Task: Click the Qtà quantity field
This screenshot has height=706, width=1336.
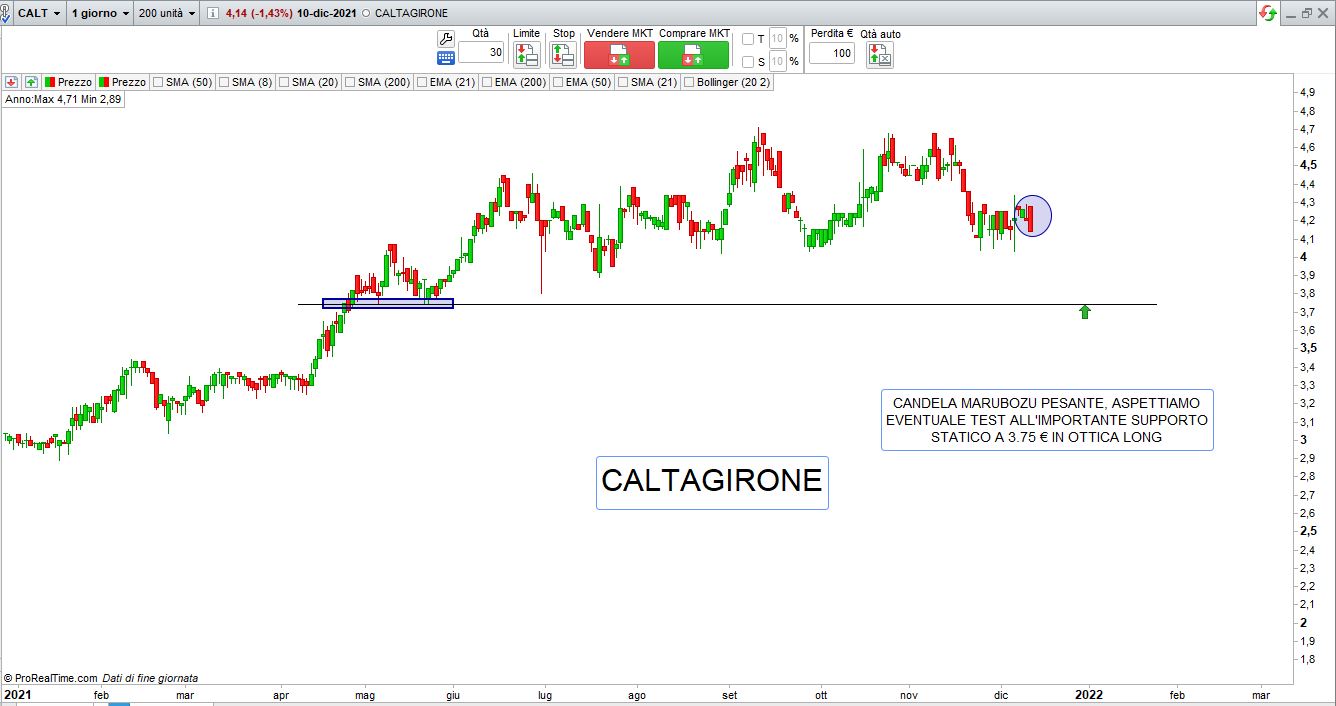Action: (481, 53)
